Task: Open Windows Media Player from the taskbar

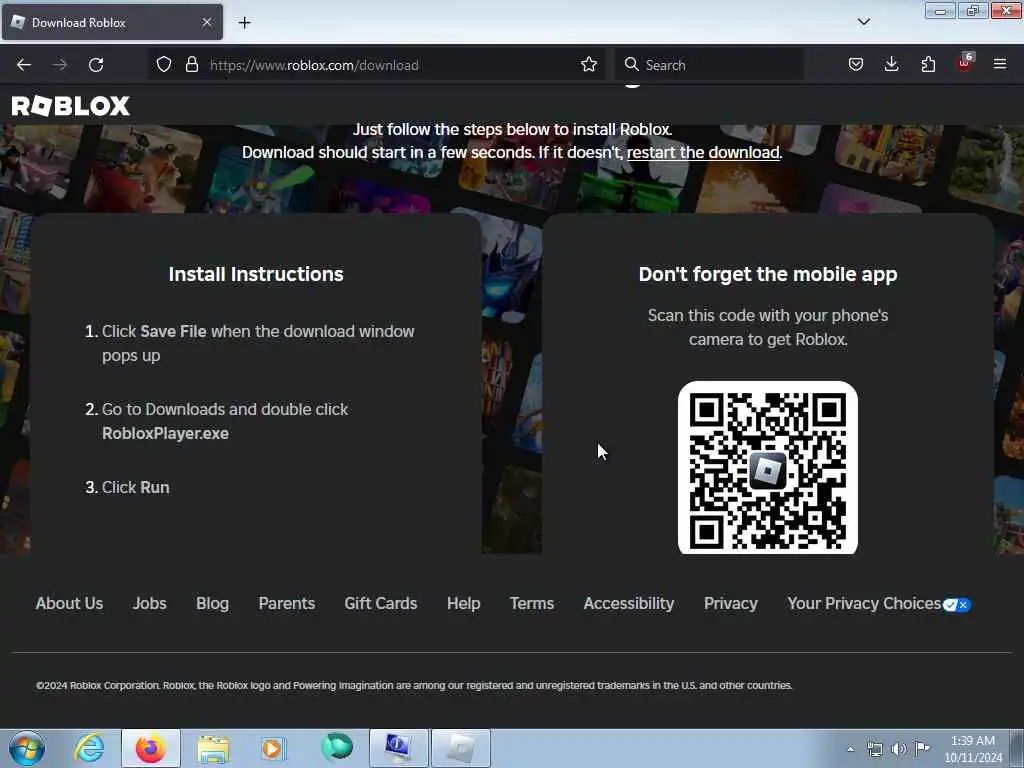Action: coord(274,748)
